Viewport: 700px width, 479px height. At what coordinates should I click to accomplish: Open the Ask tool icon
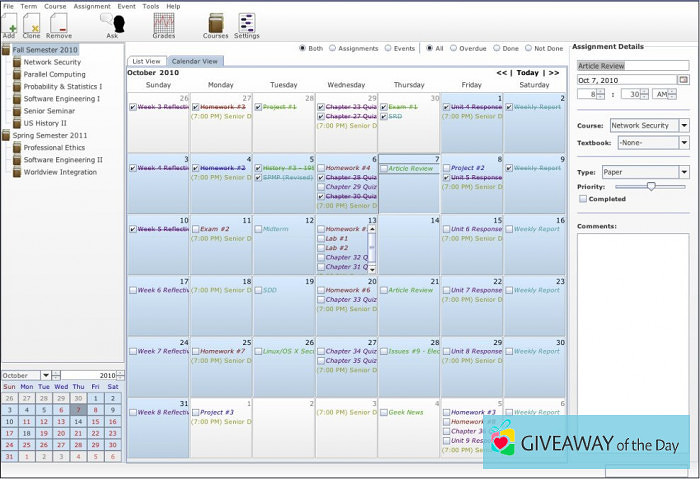(x=112, y=24)
